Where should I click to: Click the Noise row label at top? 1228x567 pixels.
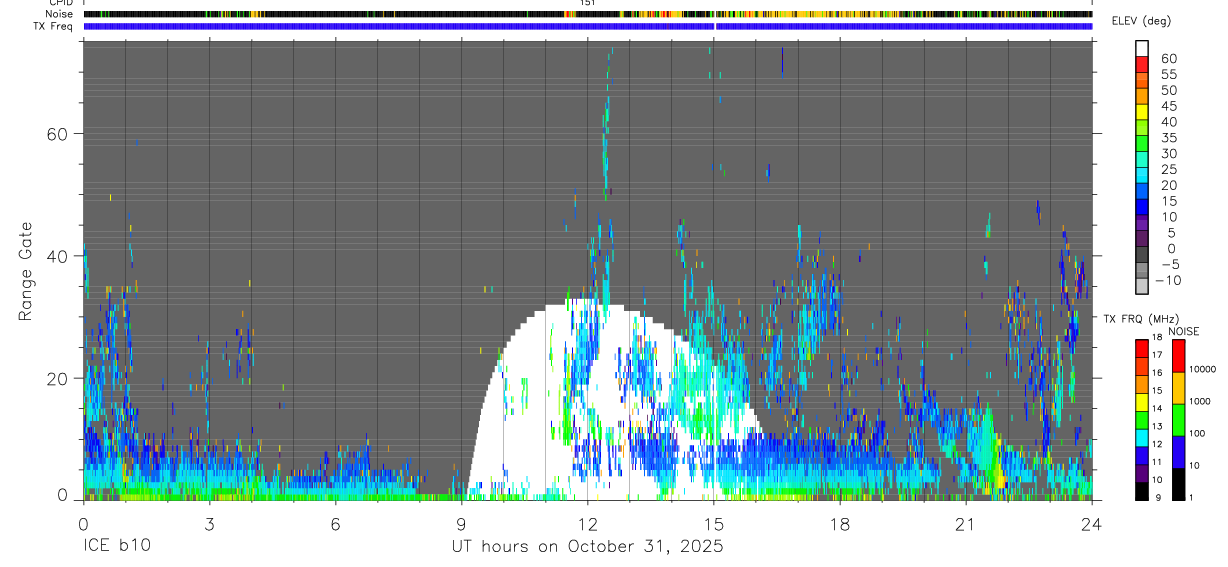[x=60, y=14]
